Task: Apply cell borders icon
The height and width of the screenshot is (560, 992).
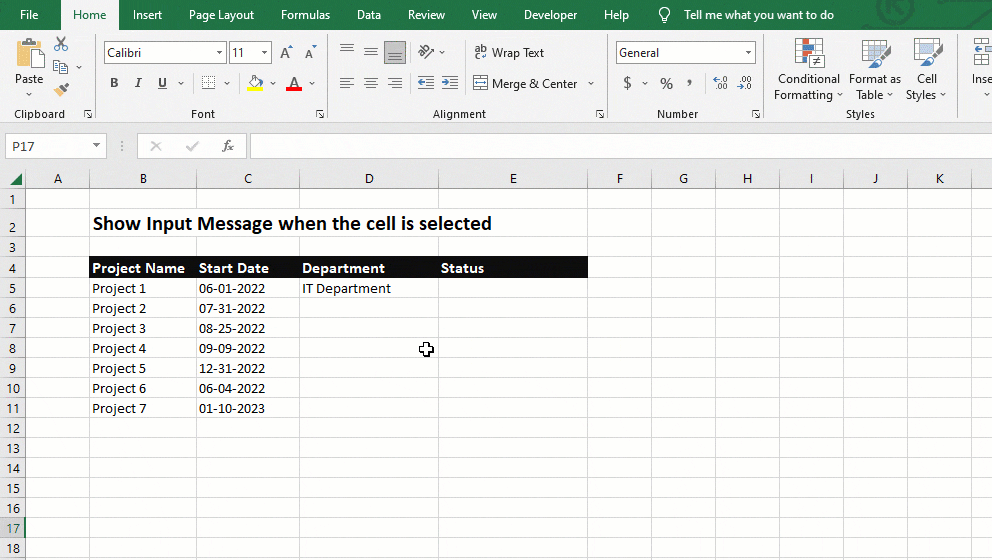Action: click(x=208, y=83)
